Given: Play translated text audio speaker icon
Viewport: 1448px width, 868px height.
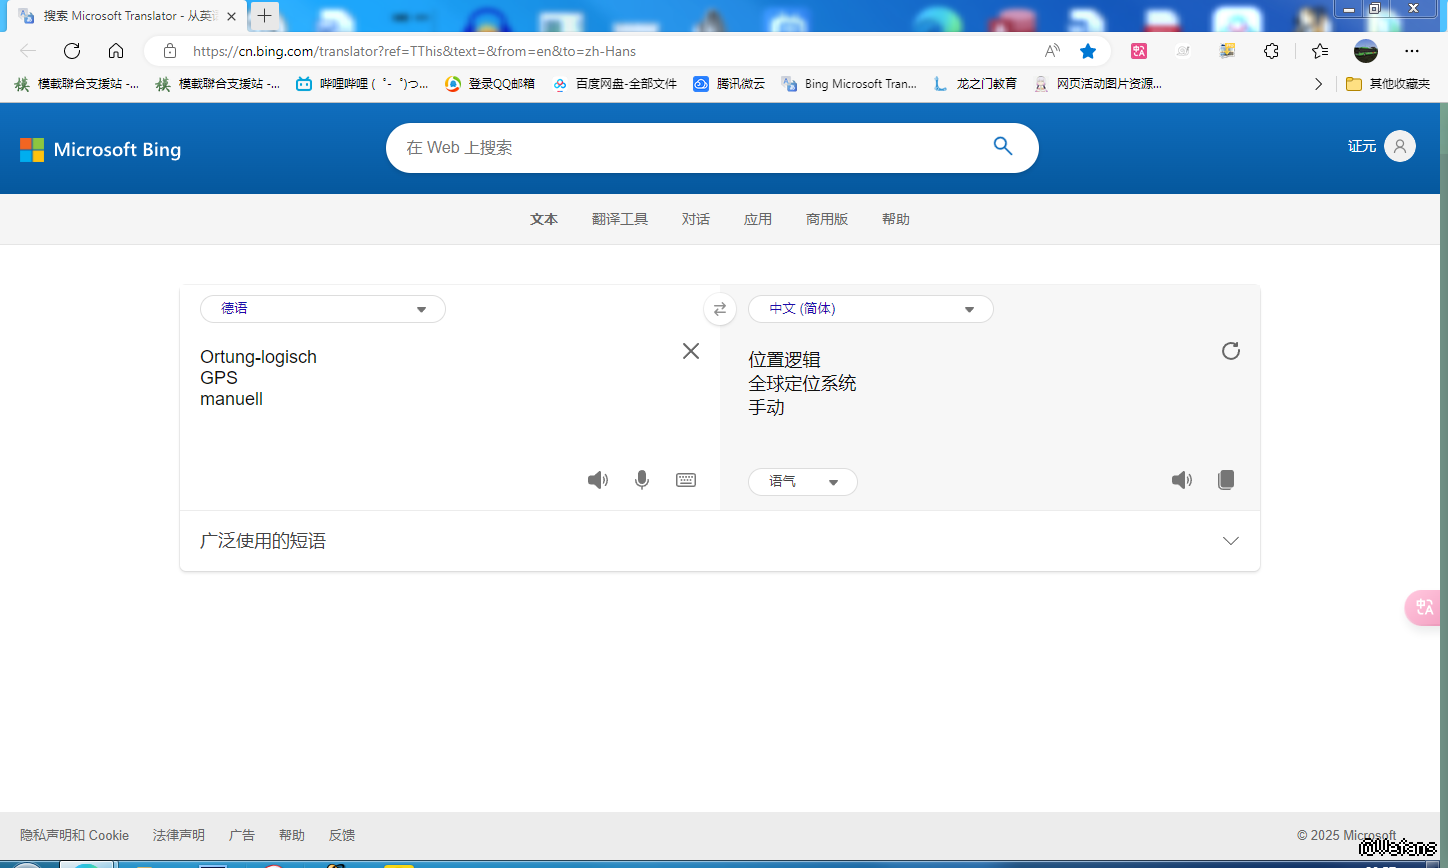Looking at the screenshot, I should click(1182, 480).
